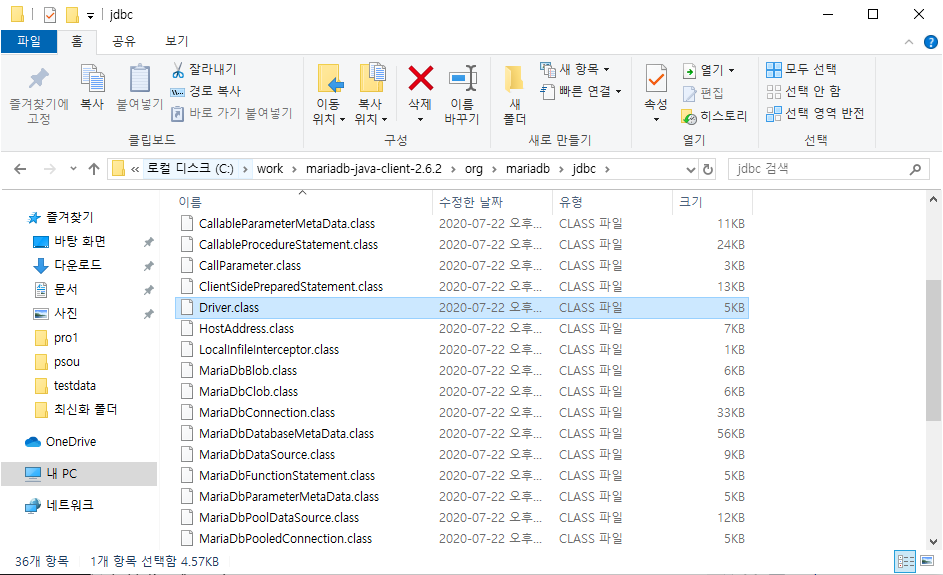The image size is (943, 575).
Task: Click Invert Selection (선택 영역 반전)
Action: pyautogui.click(x=815, y=113)
